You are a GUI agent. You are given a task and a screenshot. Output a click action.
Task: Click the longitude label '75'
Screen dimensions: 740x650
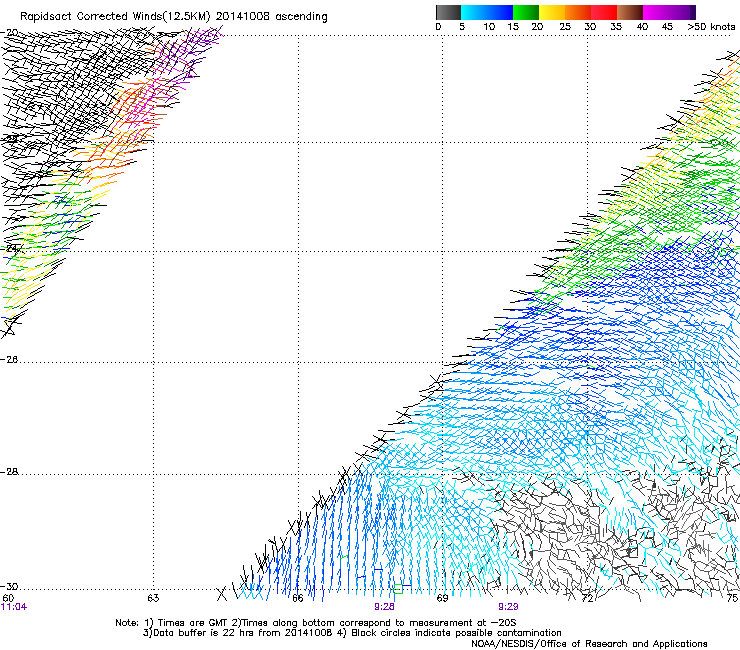coord(732,599)
